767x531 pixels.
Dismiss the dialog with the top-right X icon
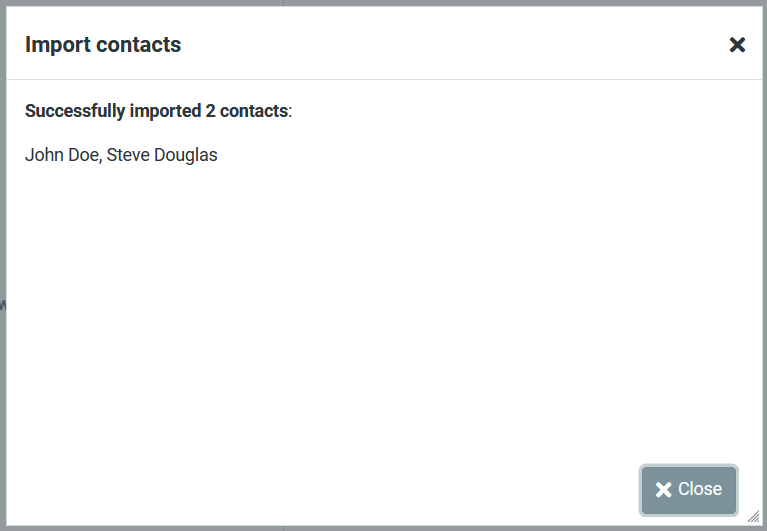pos(737,44)
